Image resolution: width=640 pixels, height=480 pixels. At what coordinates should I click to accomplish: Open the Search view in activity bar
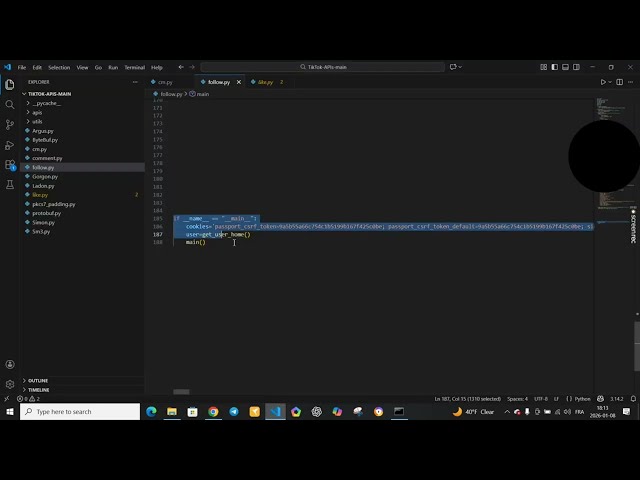pos(10,104)
